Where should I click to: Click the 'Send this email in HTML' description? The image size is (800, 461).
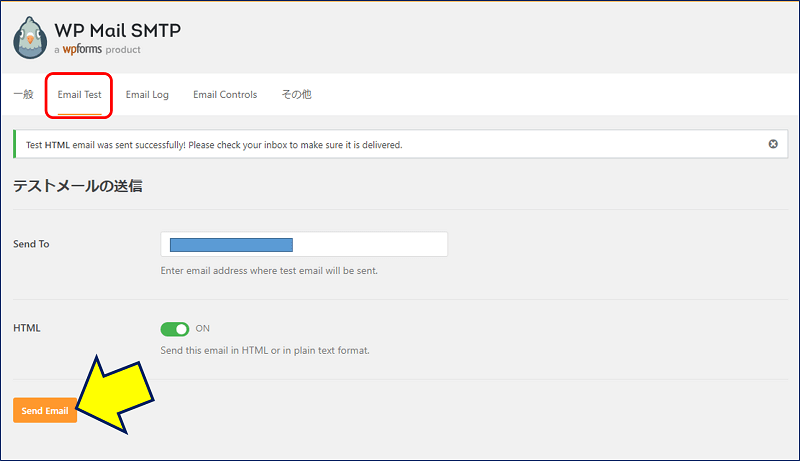click(x=265, y=350)
